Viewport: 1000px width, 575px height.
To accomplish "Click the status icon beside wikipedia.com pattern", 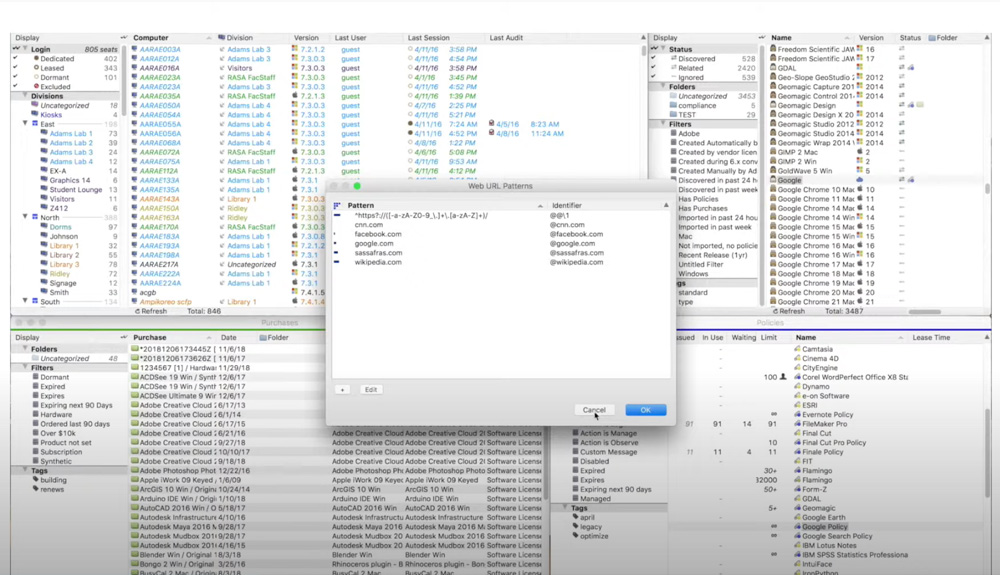I will click(337, 262).
